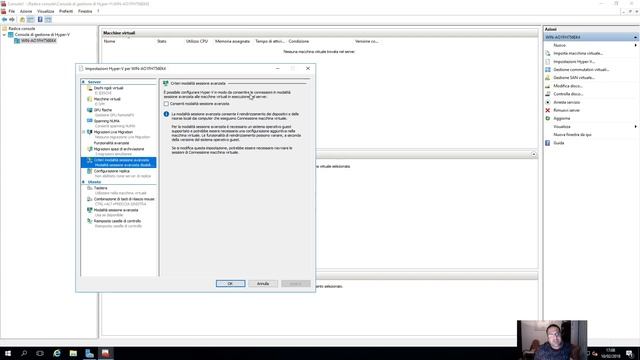Open Configurazione replica settings icon

tap(90, 171)
